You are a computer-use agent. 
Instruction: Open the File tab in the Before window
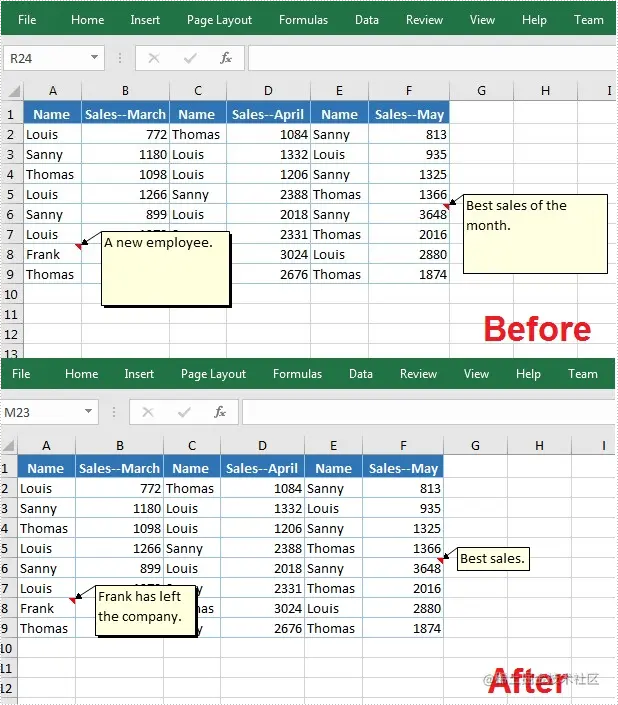tap(27, 20)
